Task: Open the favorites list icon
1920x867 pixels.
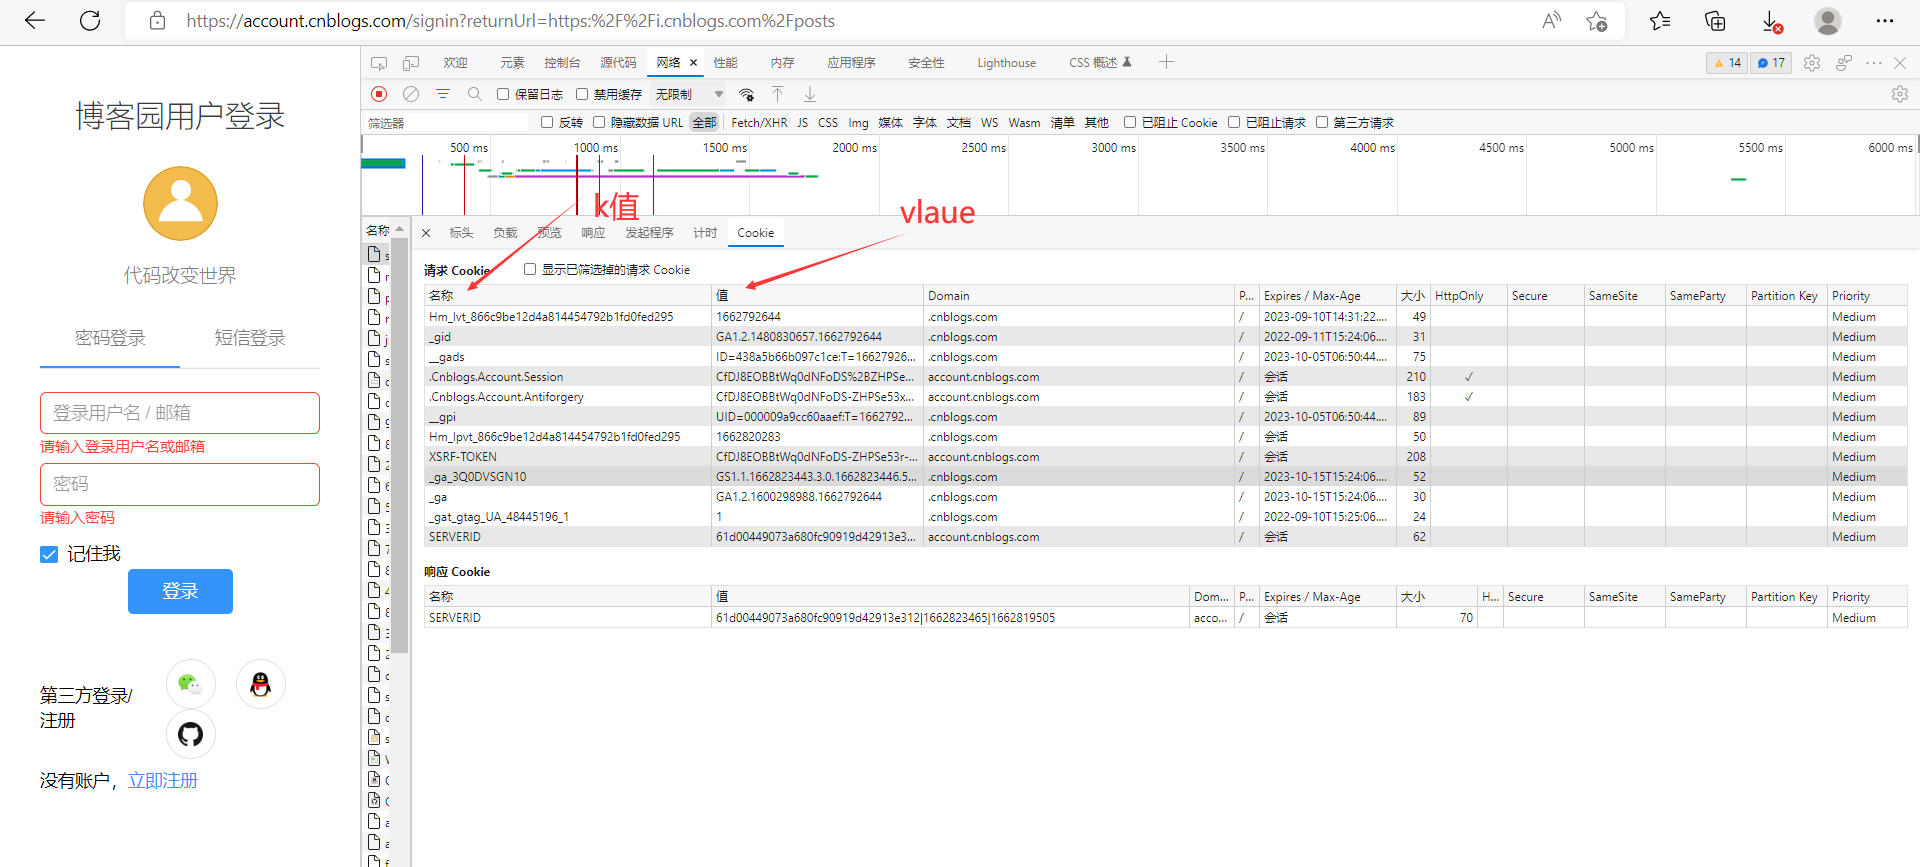Action: pyautogui.click(x=1660, y=20)
